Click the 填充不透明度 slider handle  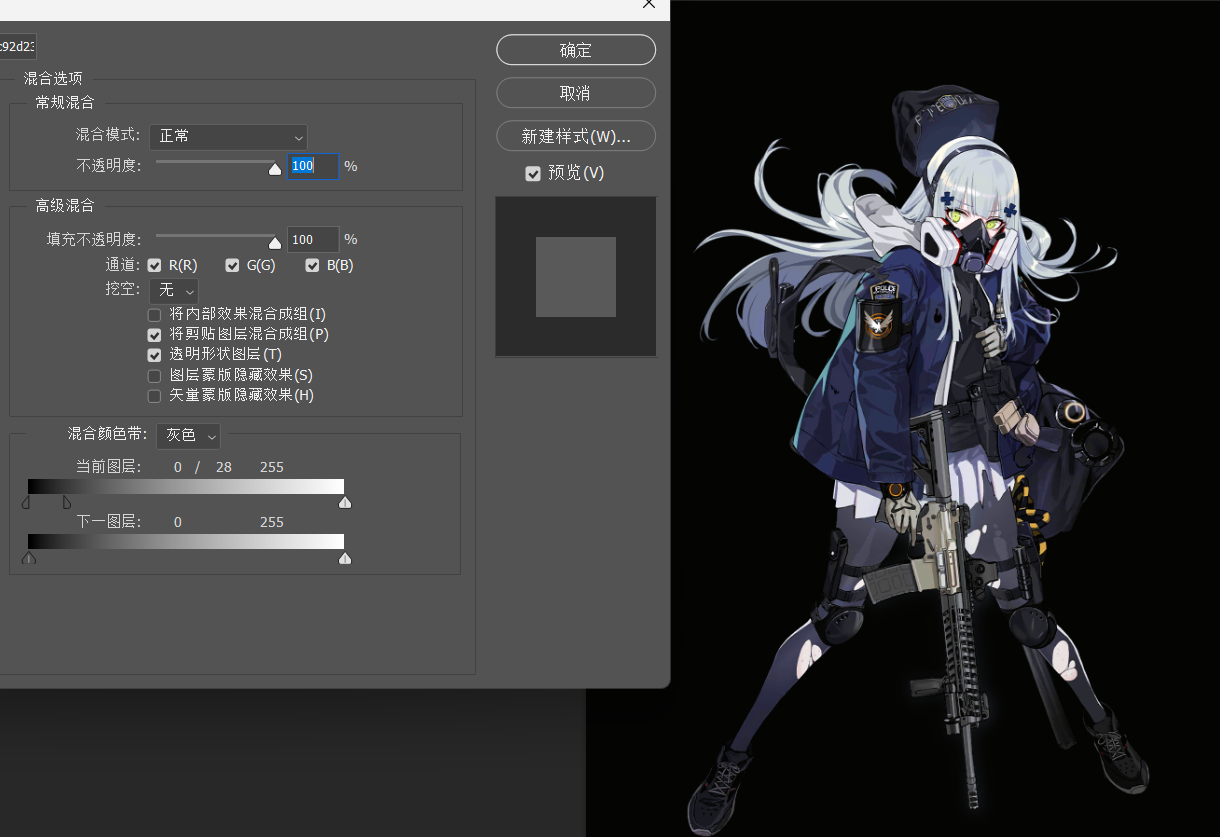pyautogui.click(x=275, y=242)
